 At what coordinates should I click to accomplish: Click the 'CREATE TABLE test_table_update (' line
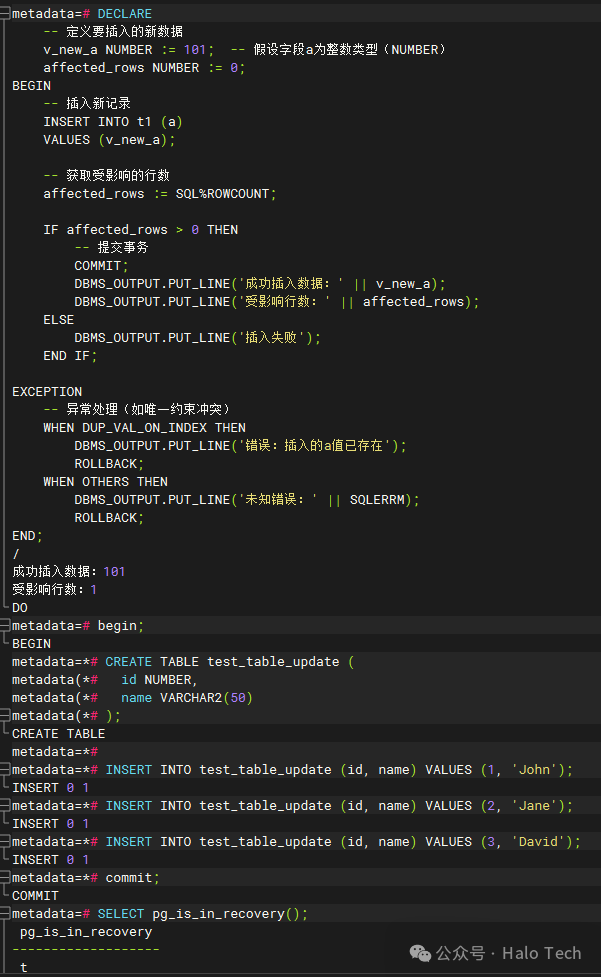click(x=230, y=662)
